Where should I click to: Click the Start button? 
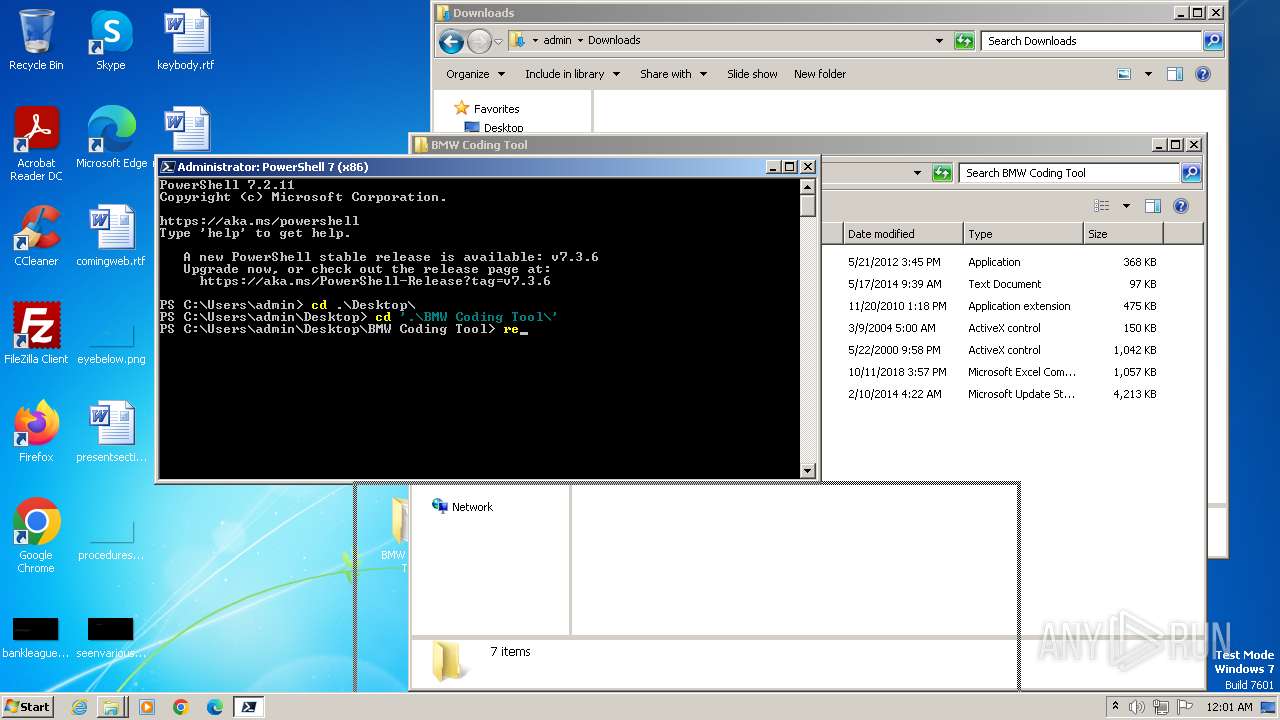28,706
